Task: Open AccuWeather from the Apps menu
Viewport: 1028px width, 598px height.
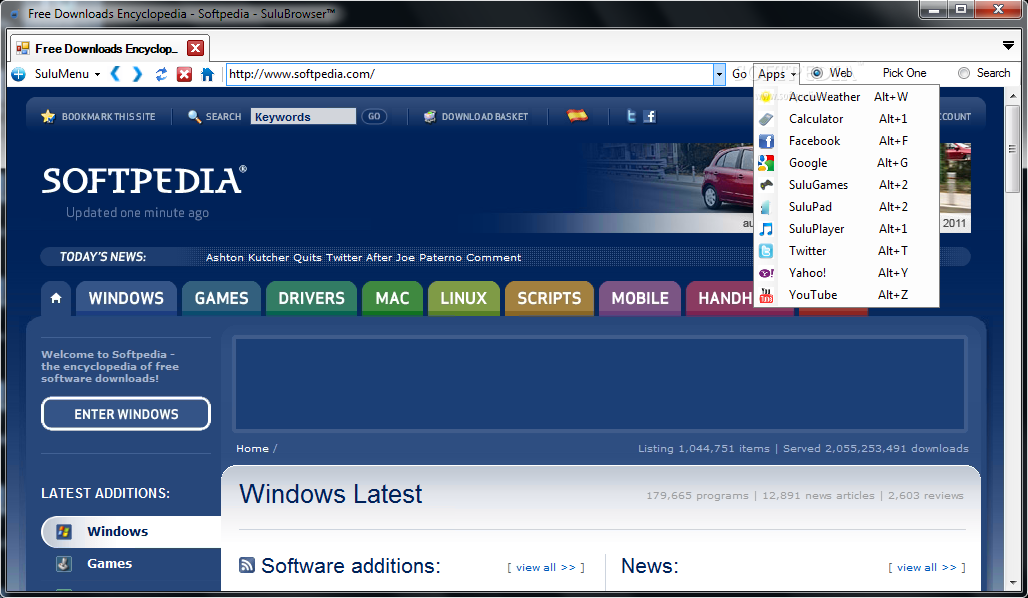Action: [846, 97]
